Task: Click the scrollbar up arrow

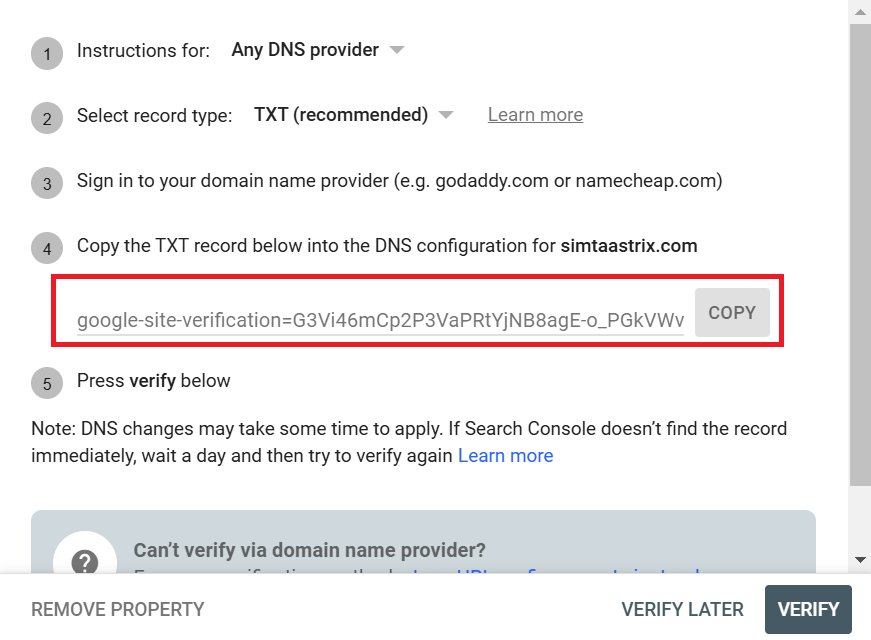Action: (859, 11)
